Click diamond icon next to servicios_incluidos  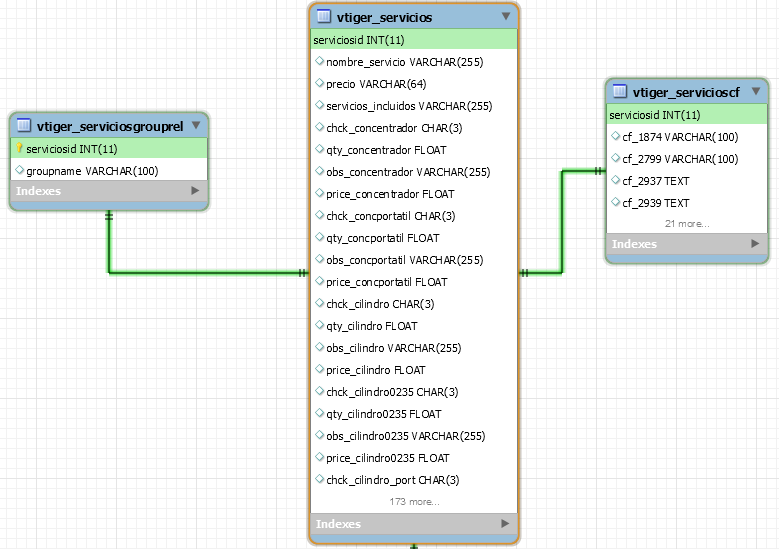tap(319, 105)
